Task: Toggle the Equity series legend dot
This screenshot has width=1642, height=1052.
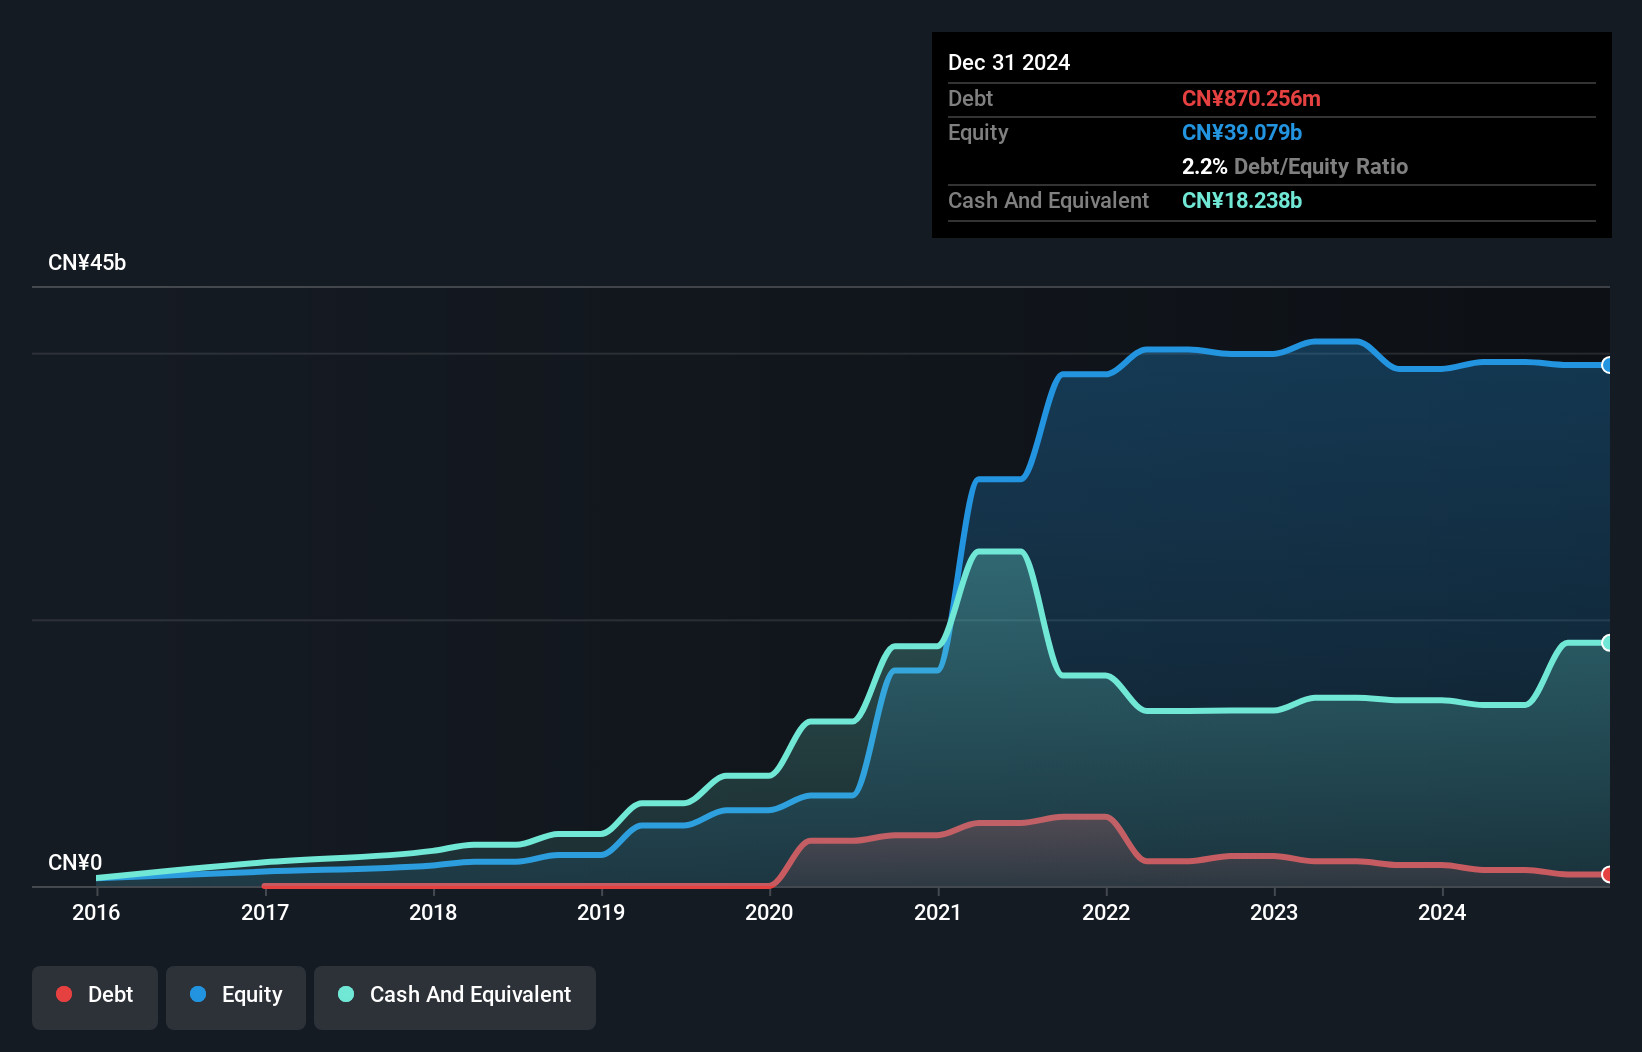Action: 200,994
